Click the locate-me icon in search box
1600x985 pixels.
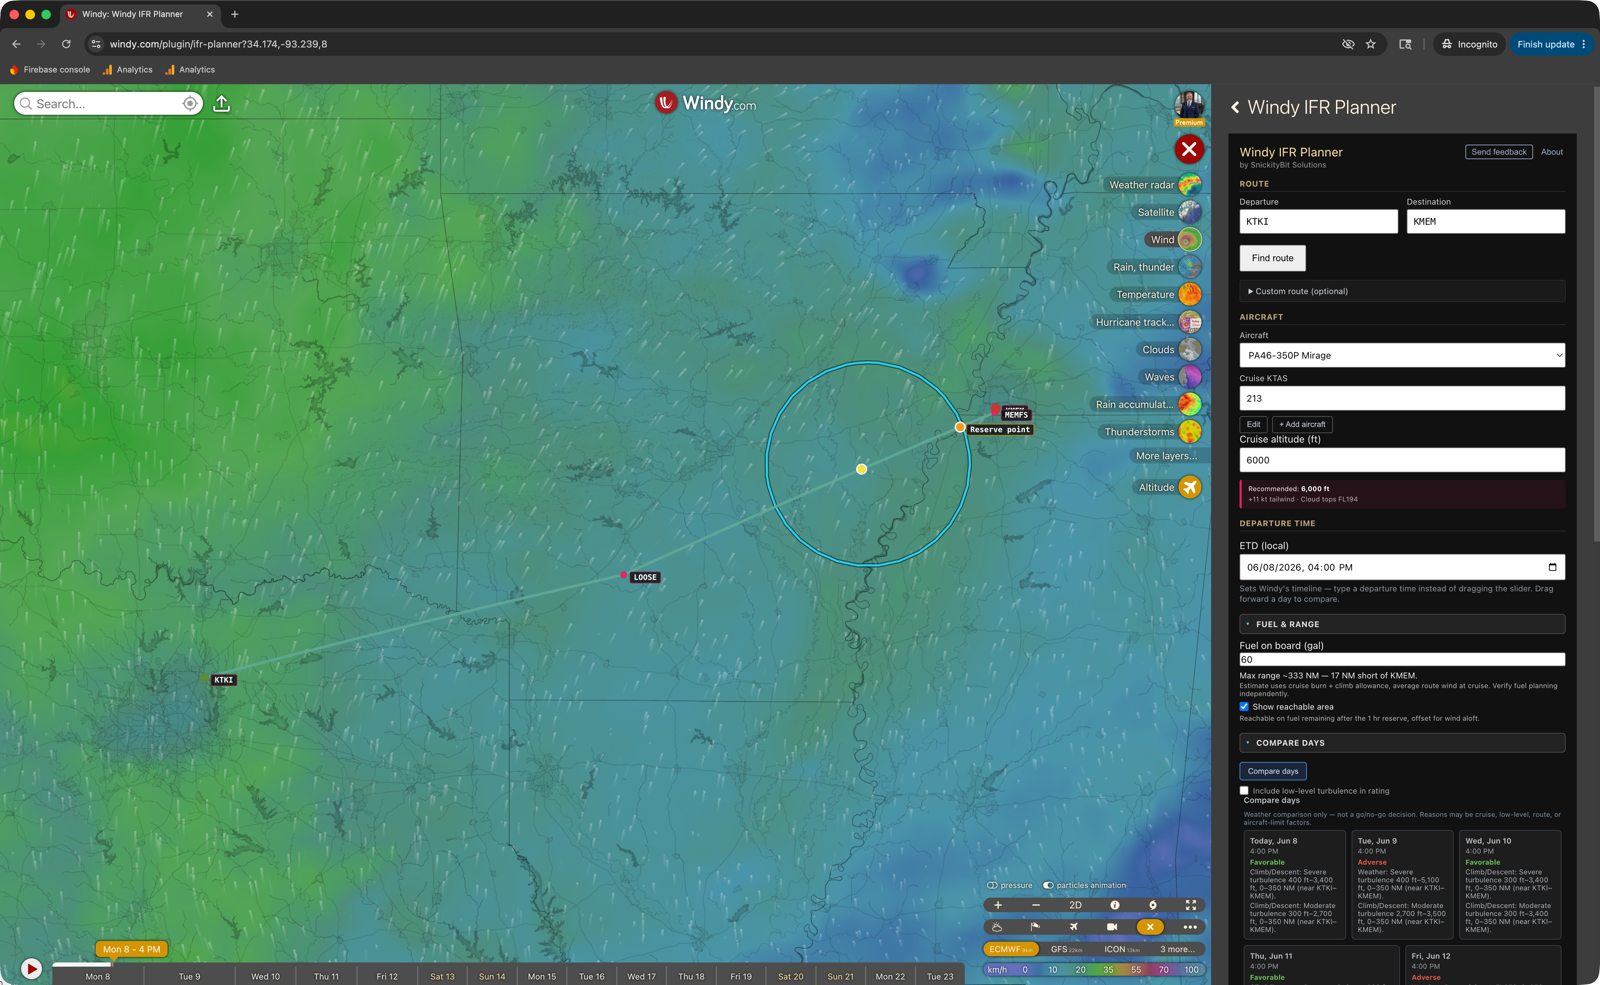click(190, 103)
